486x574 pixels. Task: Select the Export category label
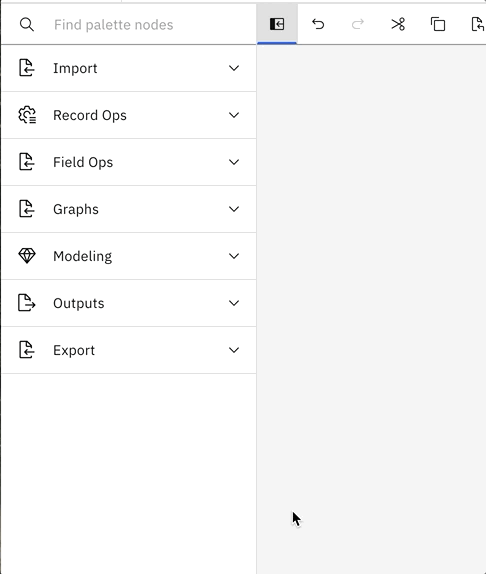[74, 350]
